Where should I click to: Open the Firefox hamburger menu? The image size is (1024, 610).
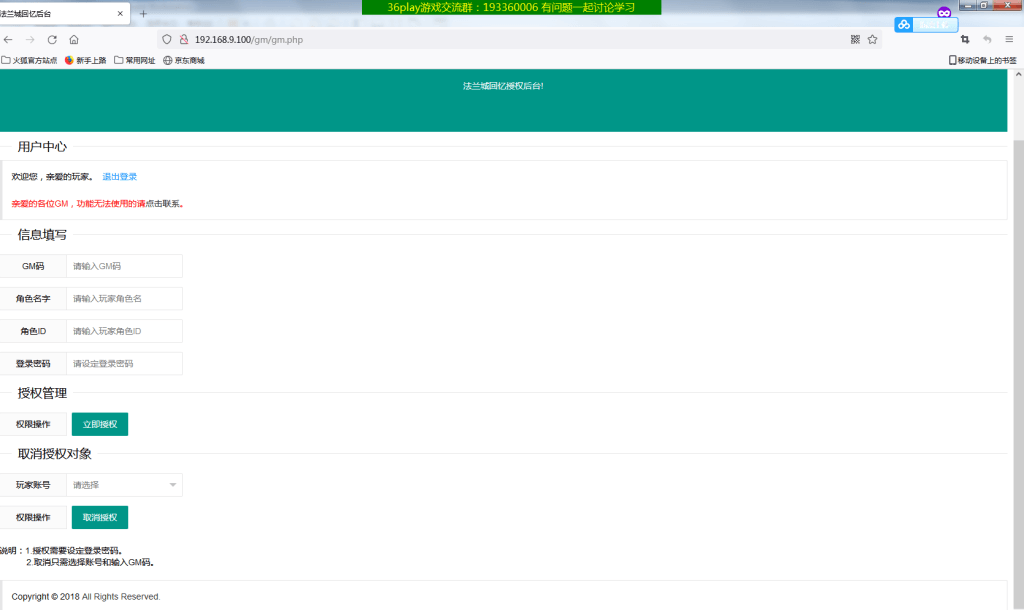click(1009, 40)
